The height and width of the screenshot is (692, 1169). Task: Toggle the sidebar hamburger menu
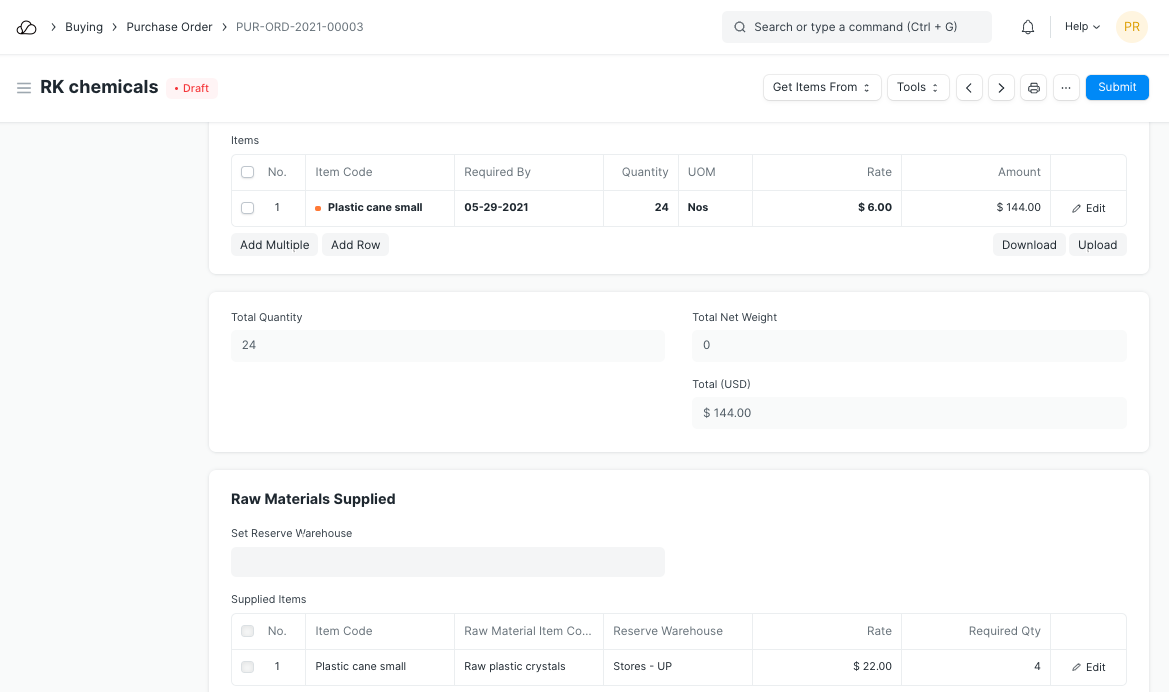pos(24,88)
